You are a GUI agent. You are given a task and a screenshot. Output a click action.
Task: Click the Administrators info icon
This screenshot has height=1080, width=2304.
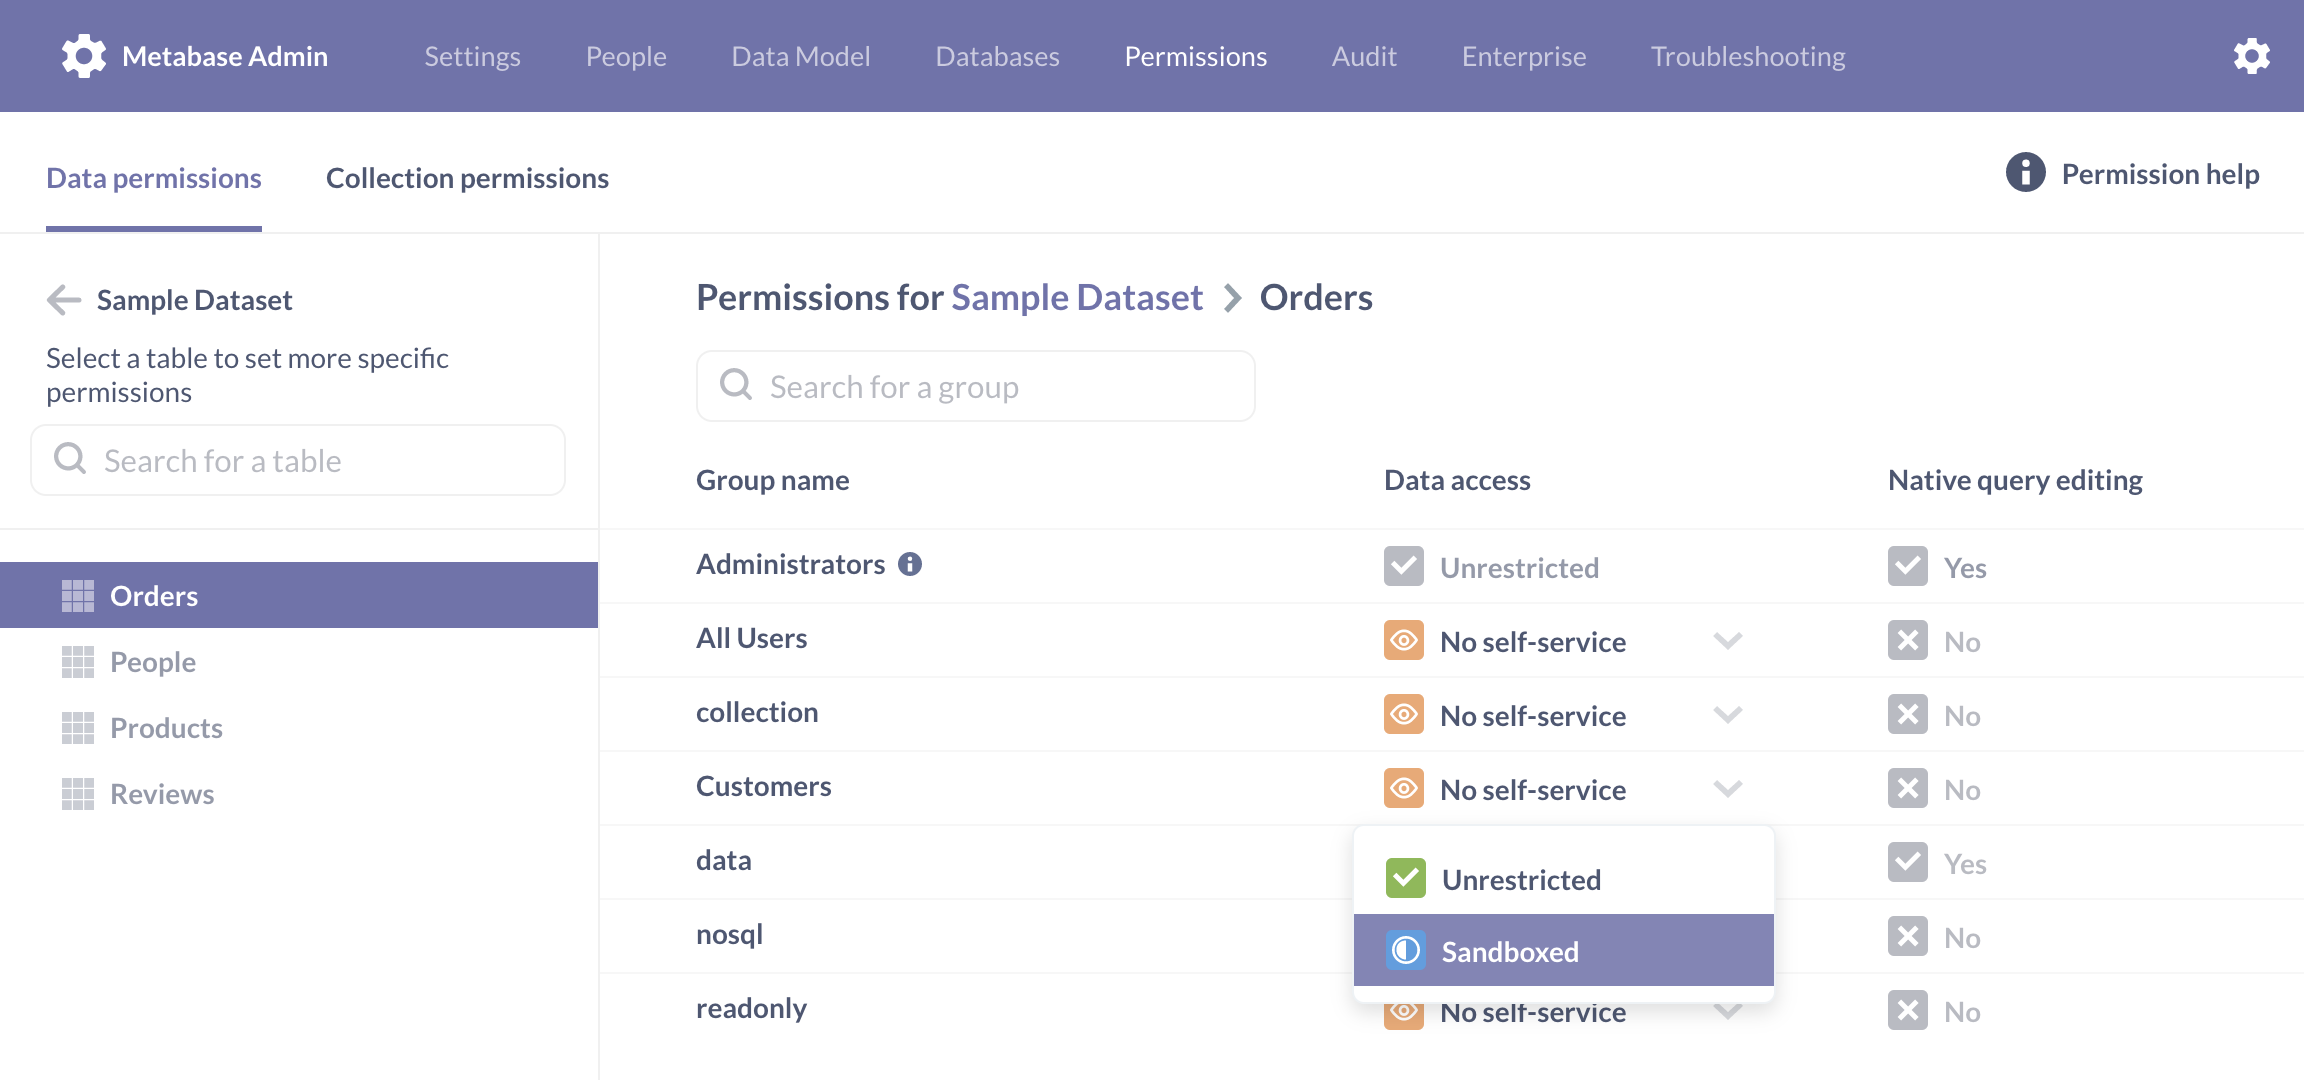(x=910, y=564)
